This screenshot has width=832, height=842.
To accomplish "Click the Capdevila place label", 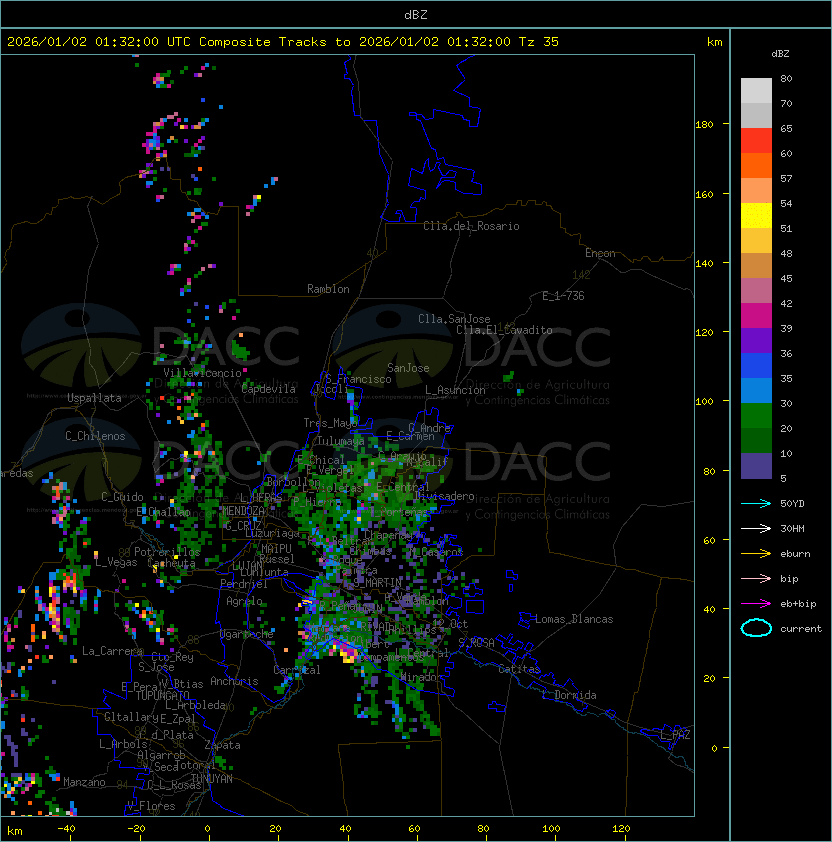I will pyautogui.click(x=269, y=389).
